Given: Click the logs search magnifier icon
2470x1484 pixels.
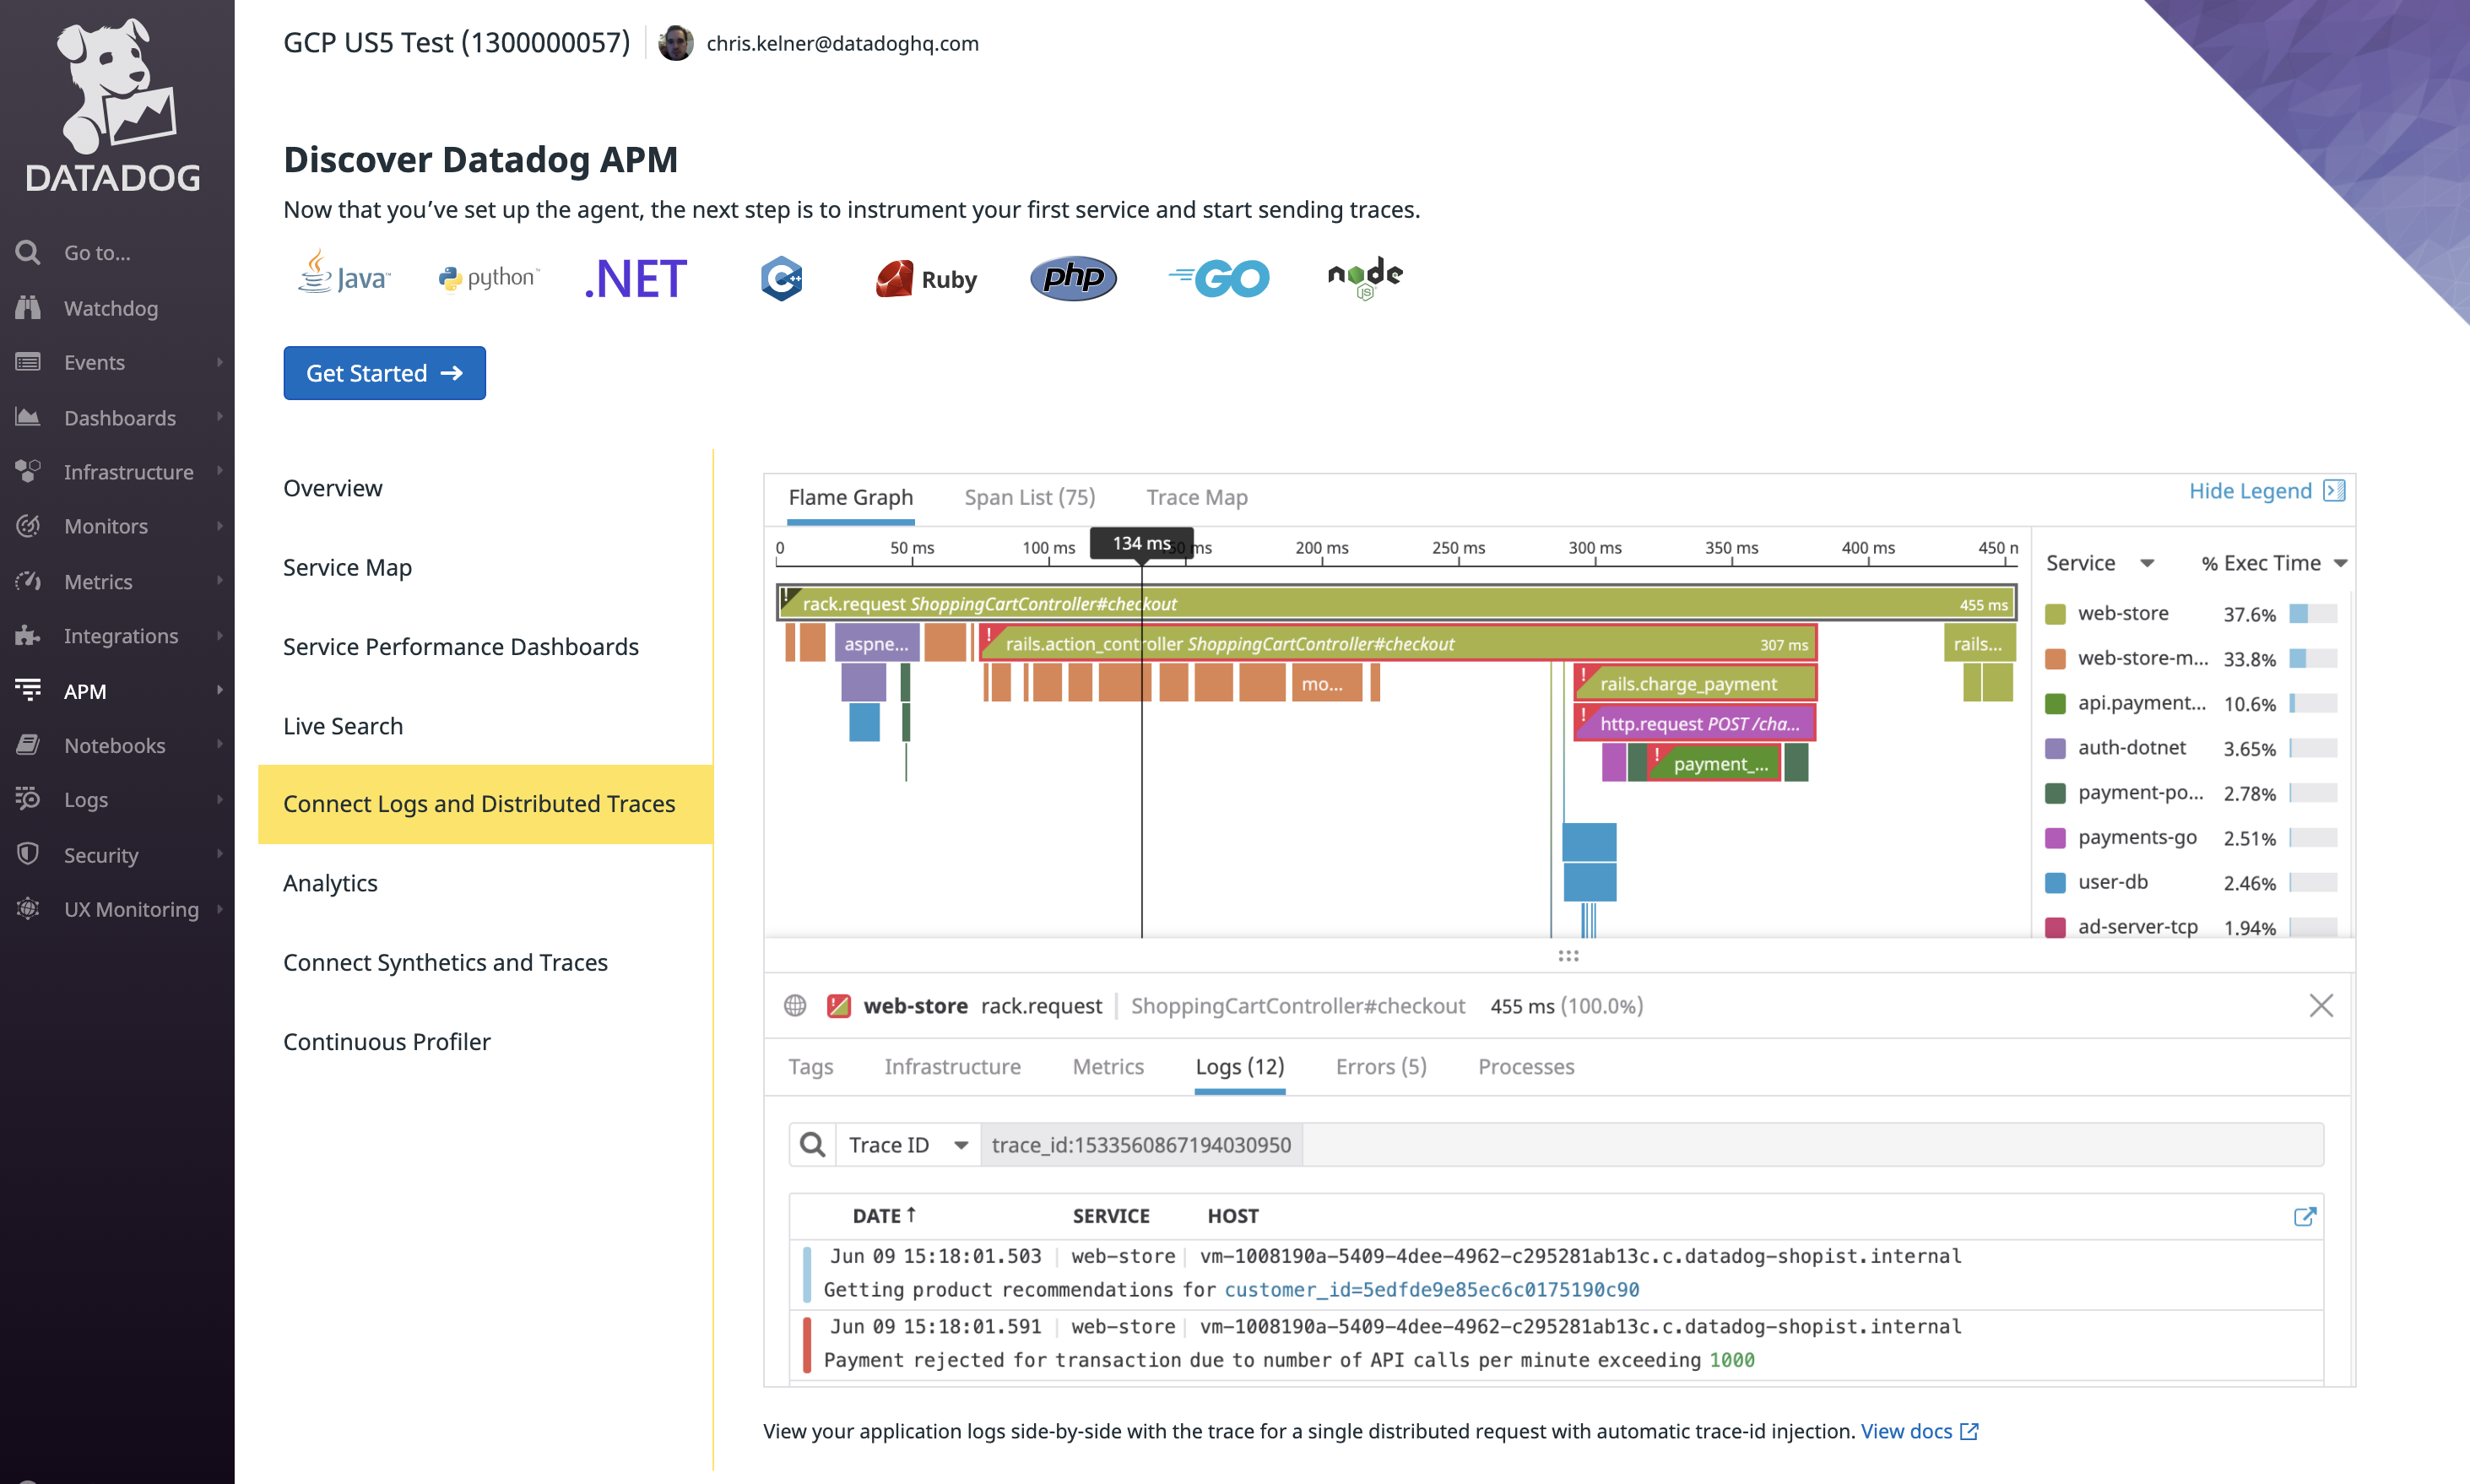Looking at the screenshot, I should [813, 1144].
